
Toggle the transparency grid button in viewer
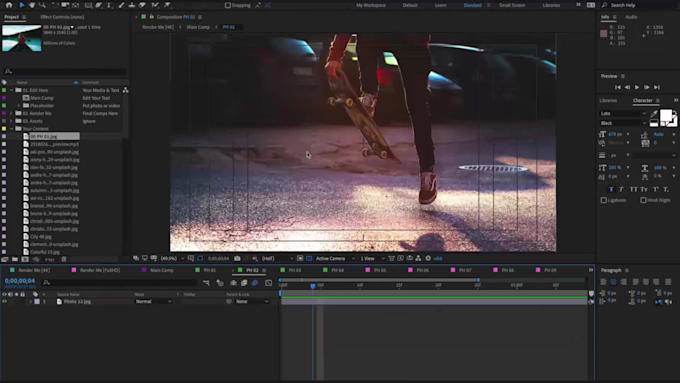pyautogui.click(x=309, y=259)
